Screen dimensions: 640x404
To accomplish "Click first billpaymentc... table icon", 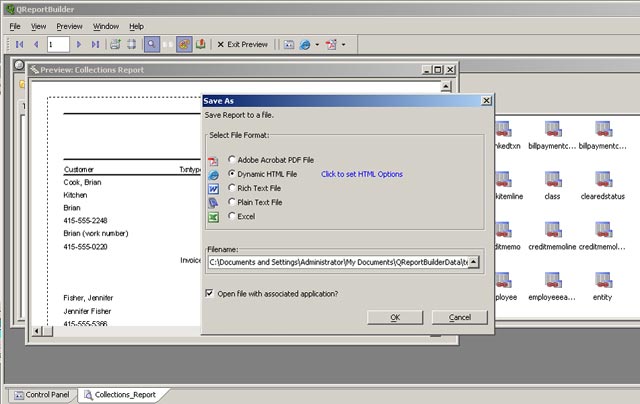I will (x=552, y=129).
